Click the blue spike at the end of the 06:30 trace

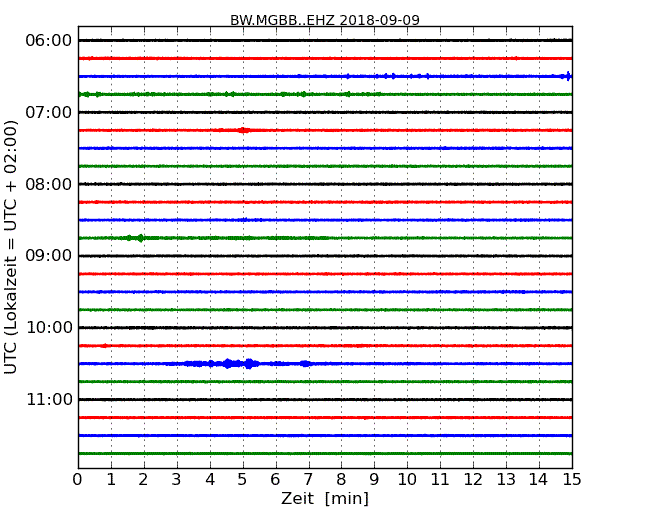tap(568, 76)
